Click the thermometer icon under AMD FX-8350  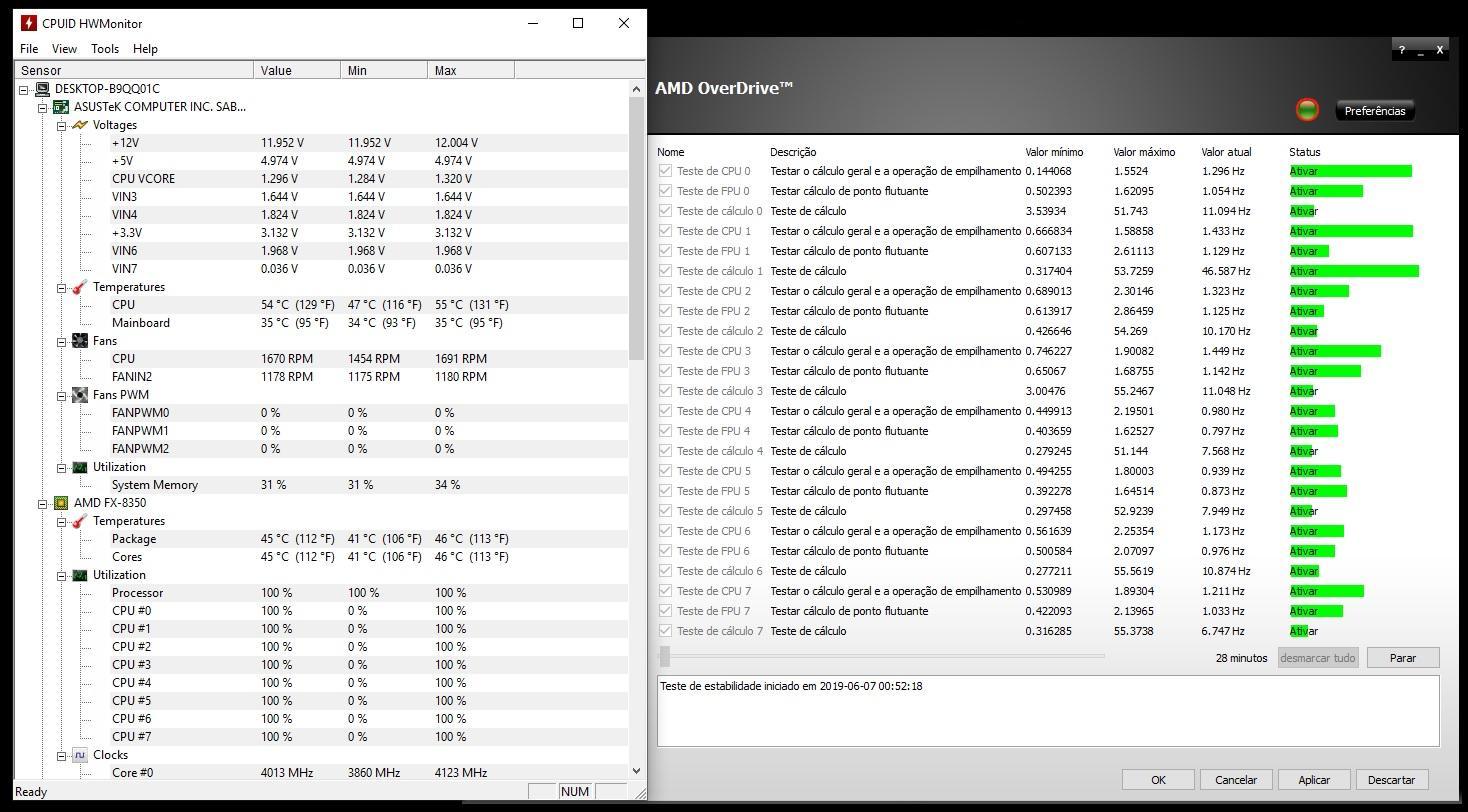pos(80,521)
